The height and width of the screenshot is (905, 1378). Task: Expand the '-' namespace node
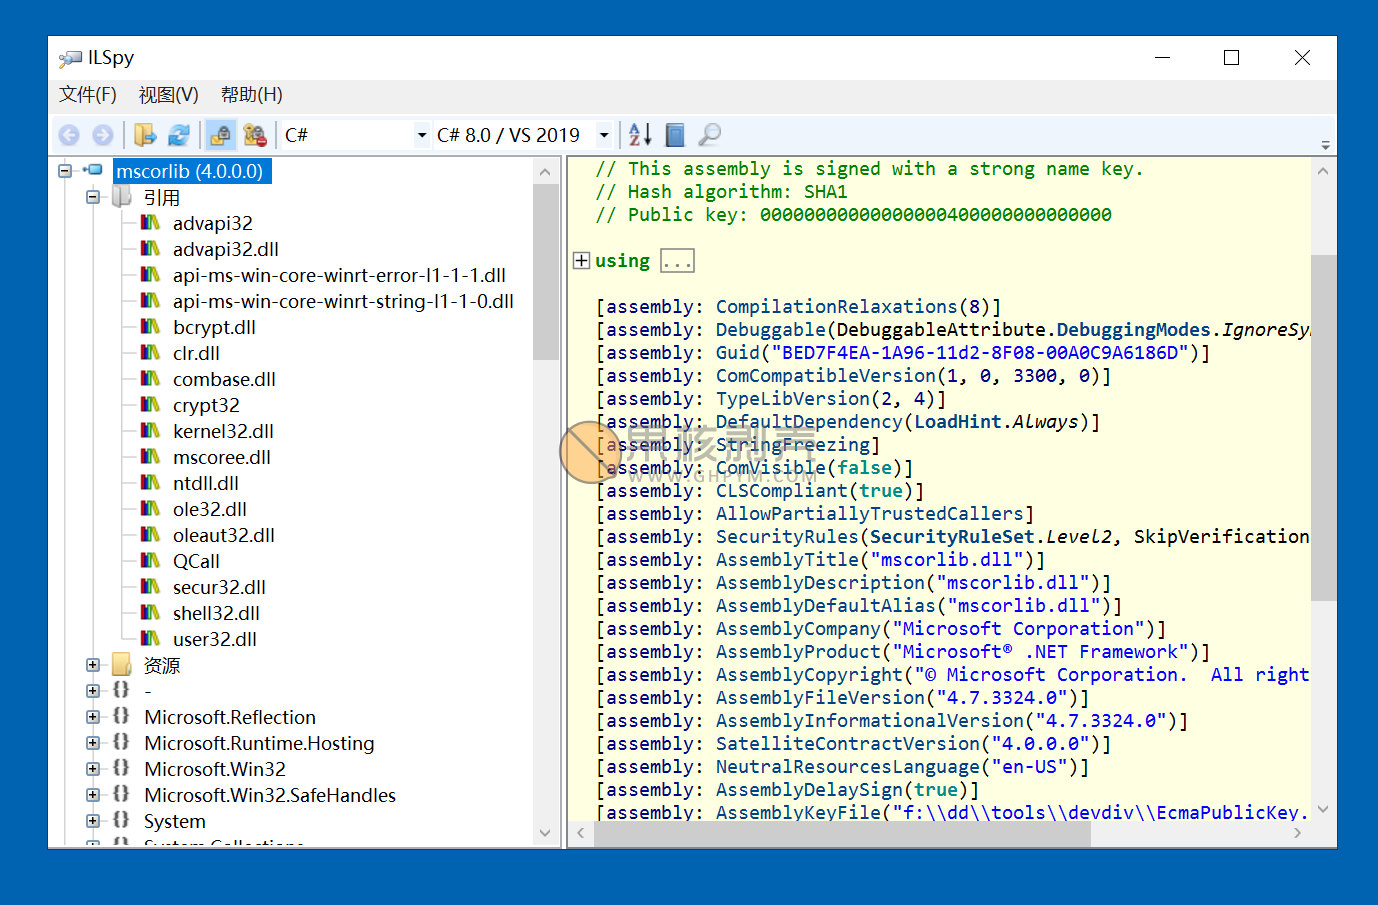point(93,691)
